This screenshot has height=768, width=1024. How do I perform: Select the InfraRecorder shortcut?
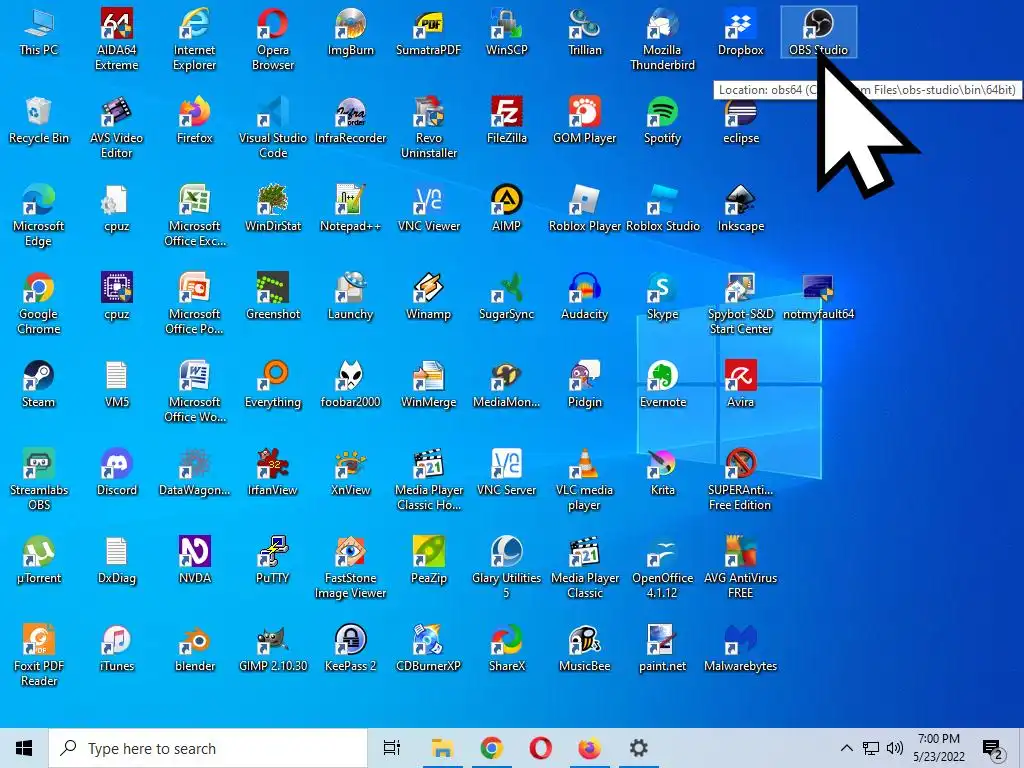tap(351, 120)
